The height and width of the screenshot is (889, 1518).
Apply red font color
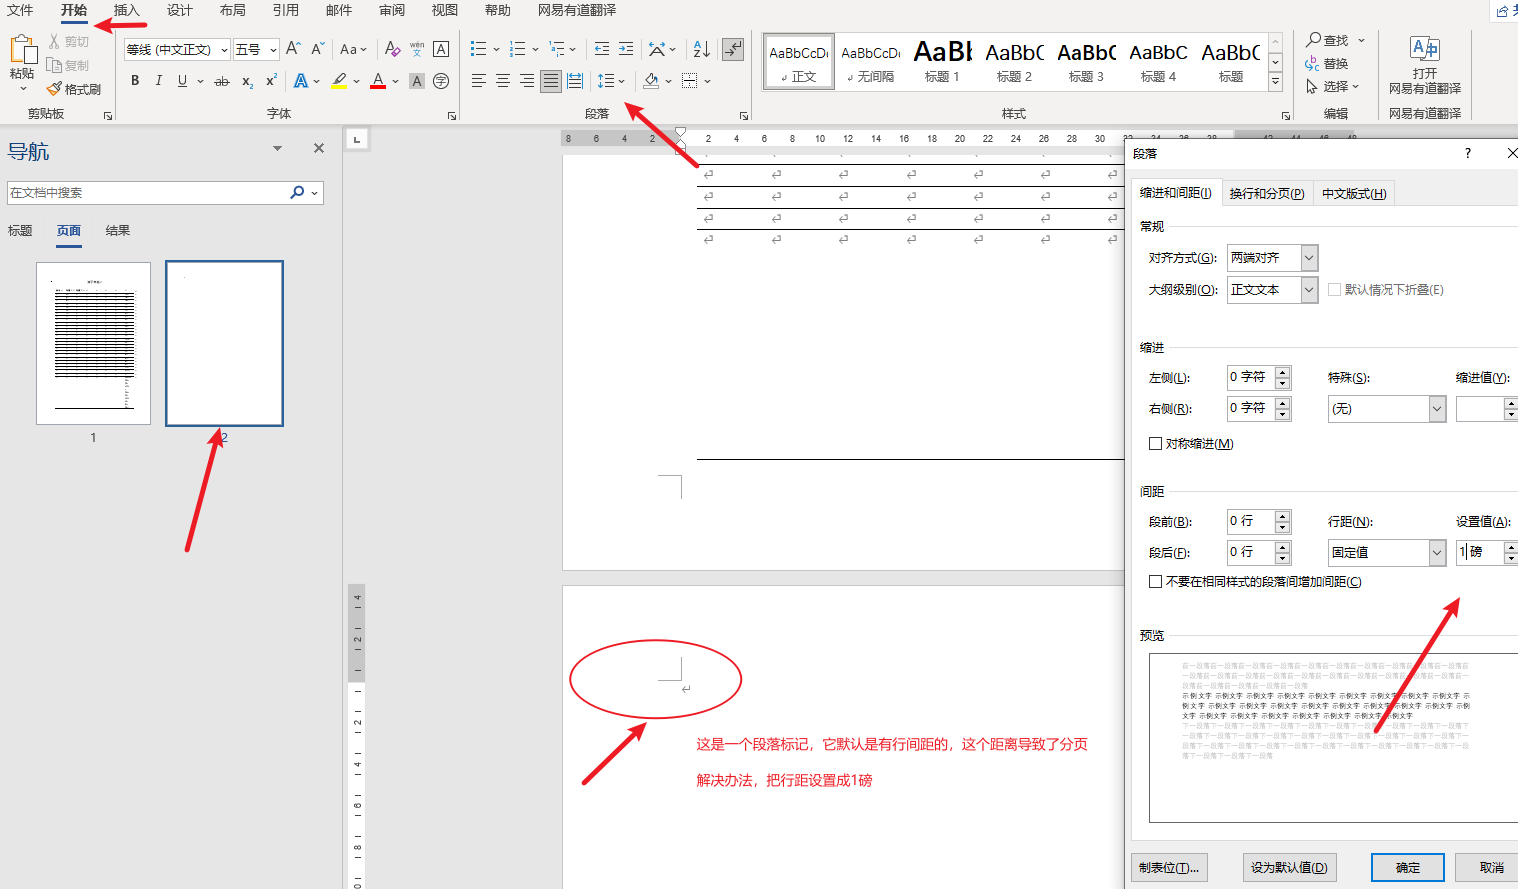(378, 81)
